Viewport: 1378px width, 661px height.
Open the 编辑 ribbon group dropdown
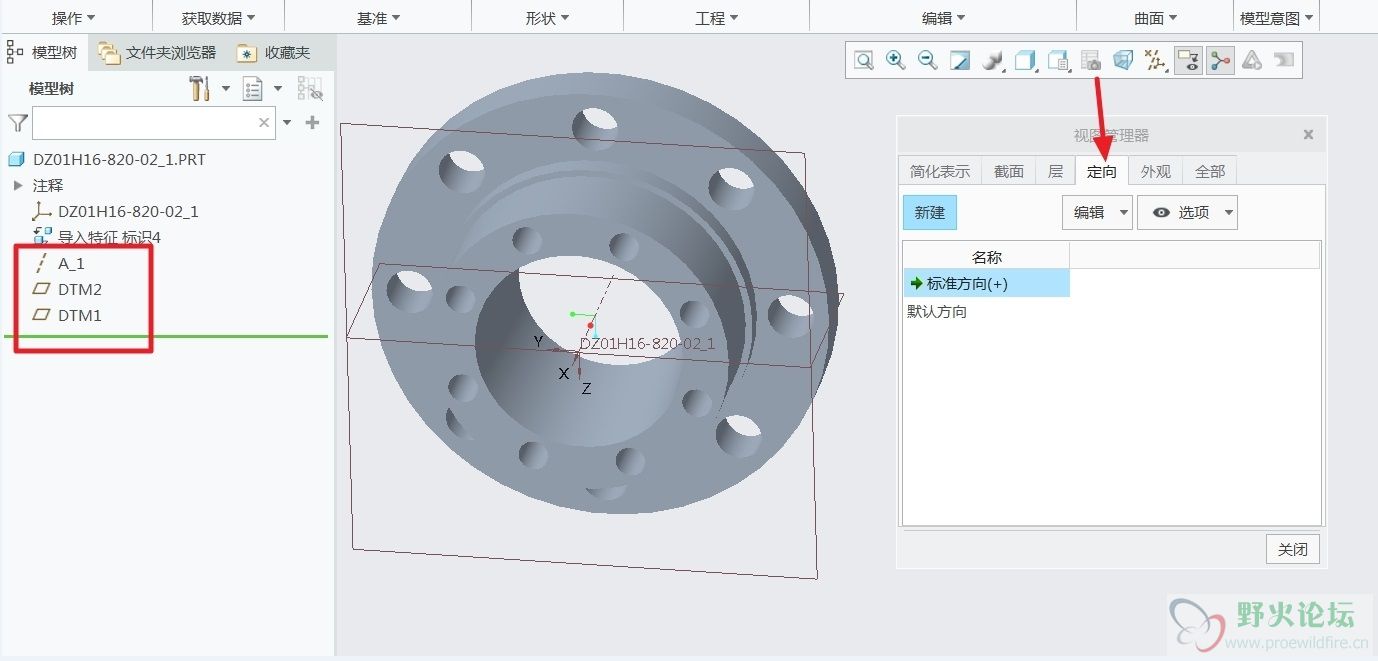pos(943,18)
